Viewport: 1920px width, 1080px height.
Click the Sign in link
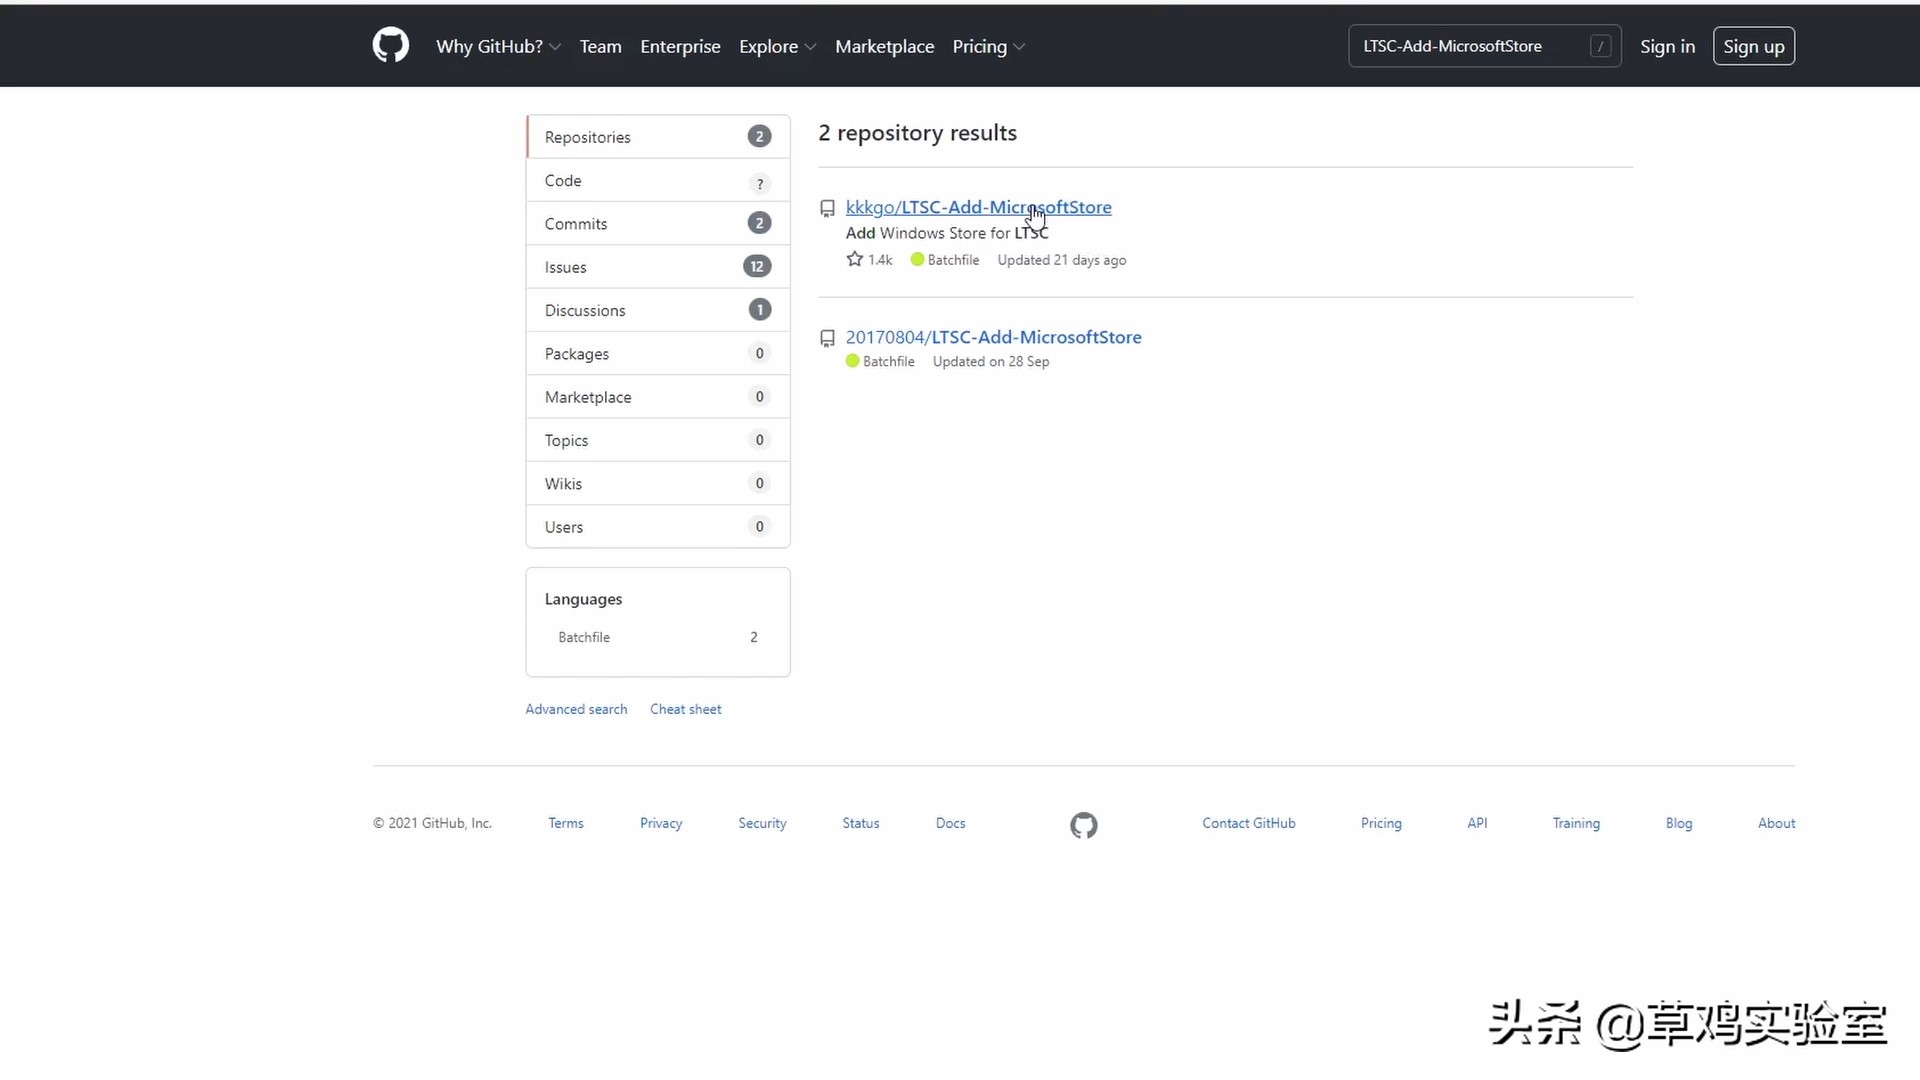[1667, 46]
